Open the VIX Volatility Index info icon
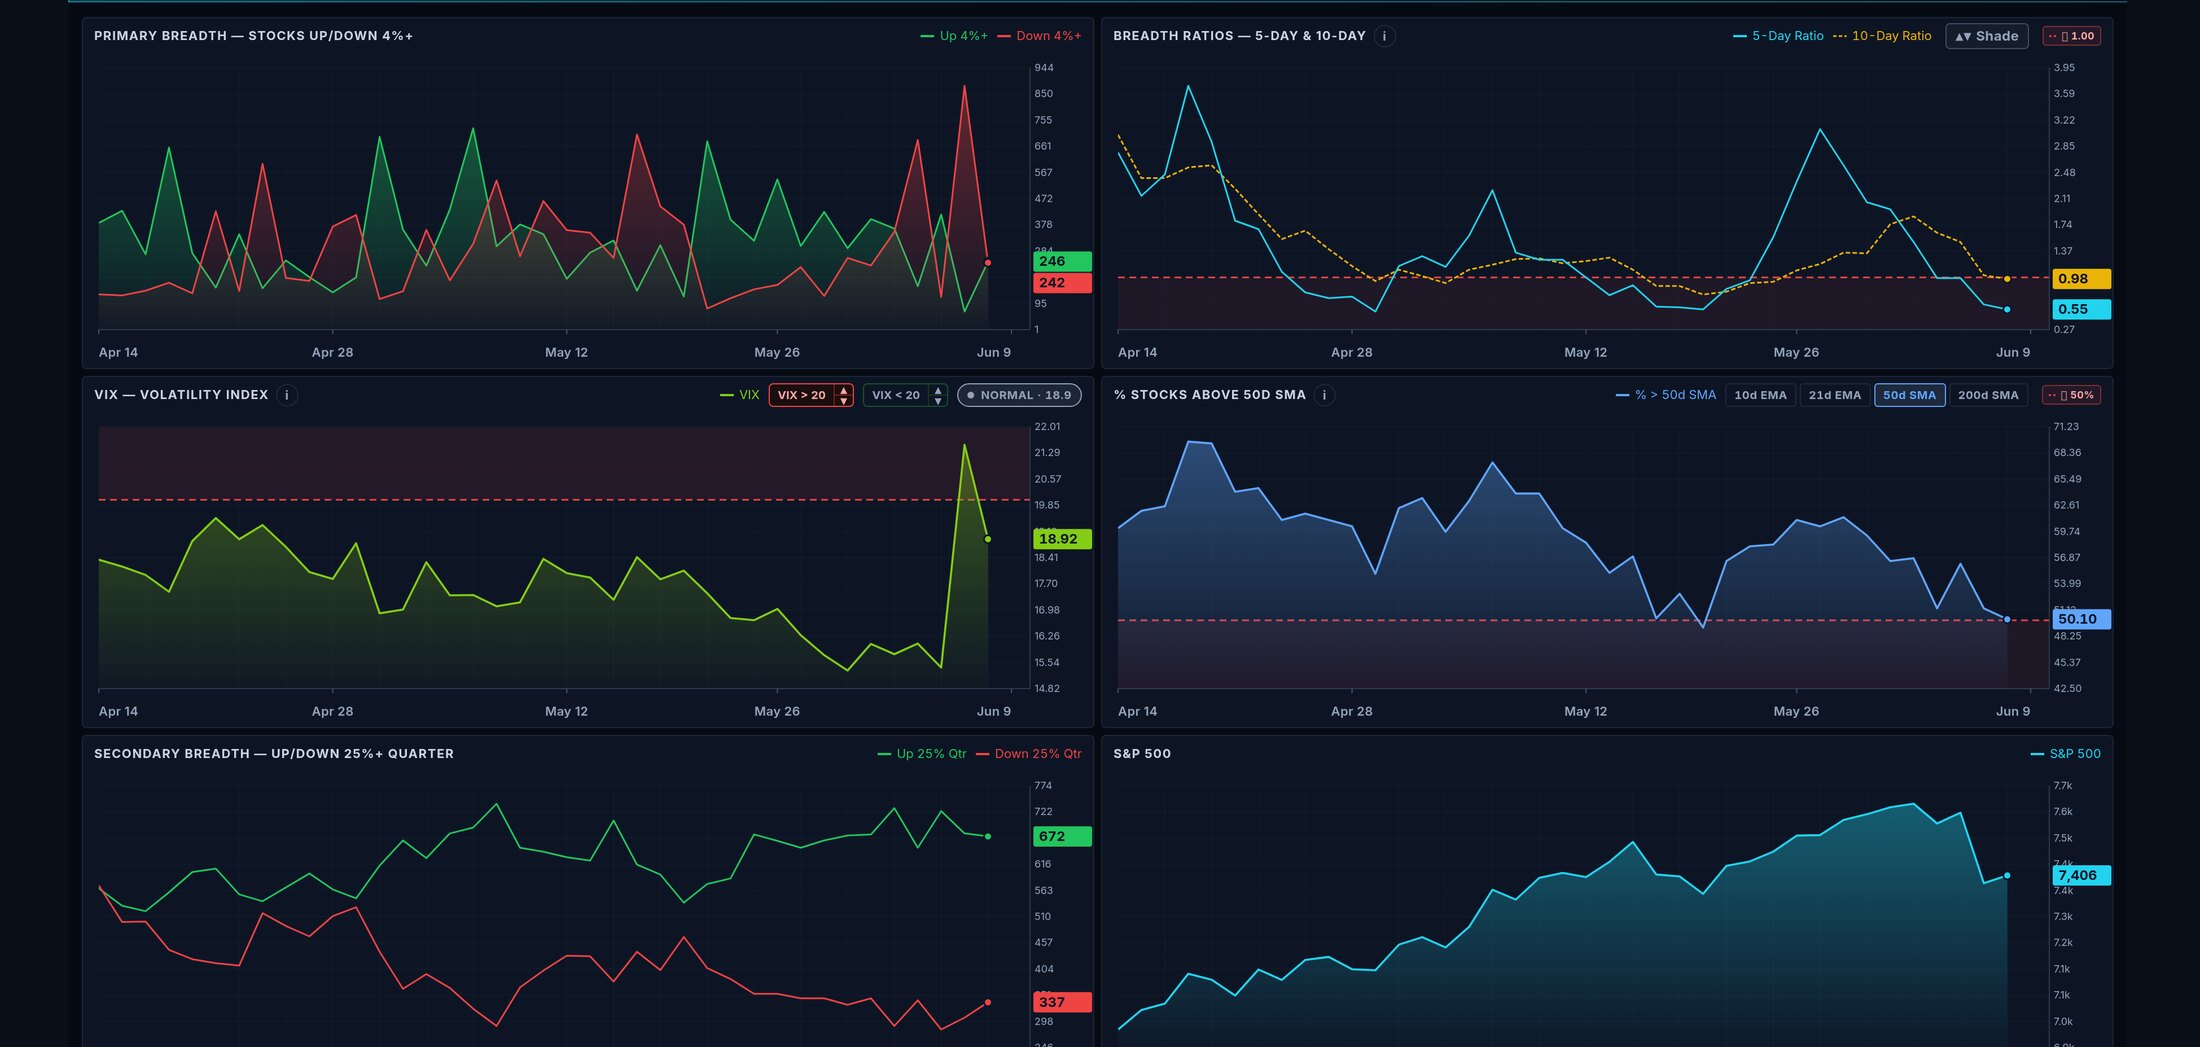Viewport: 2200px width, 1047px height. (x=287, y=395)
